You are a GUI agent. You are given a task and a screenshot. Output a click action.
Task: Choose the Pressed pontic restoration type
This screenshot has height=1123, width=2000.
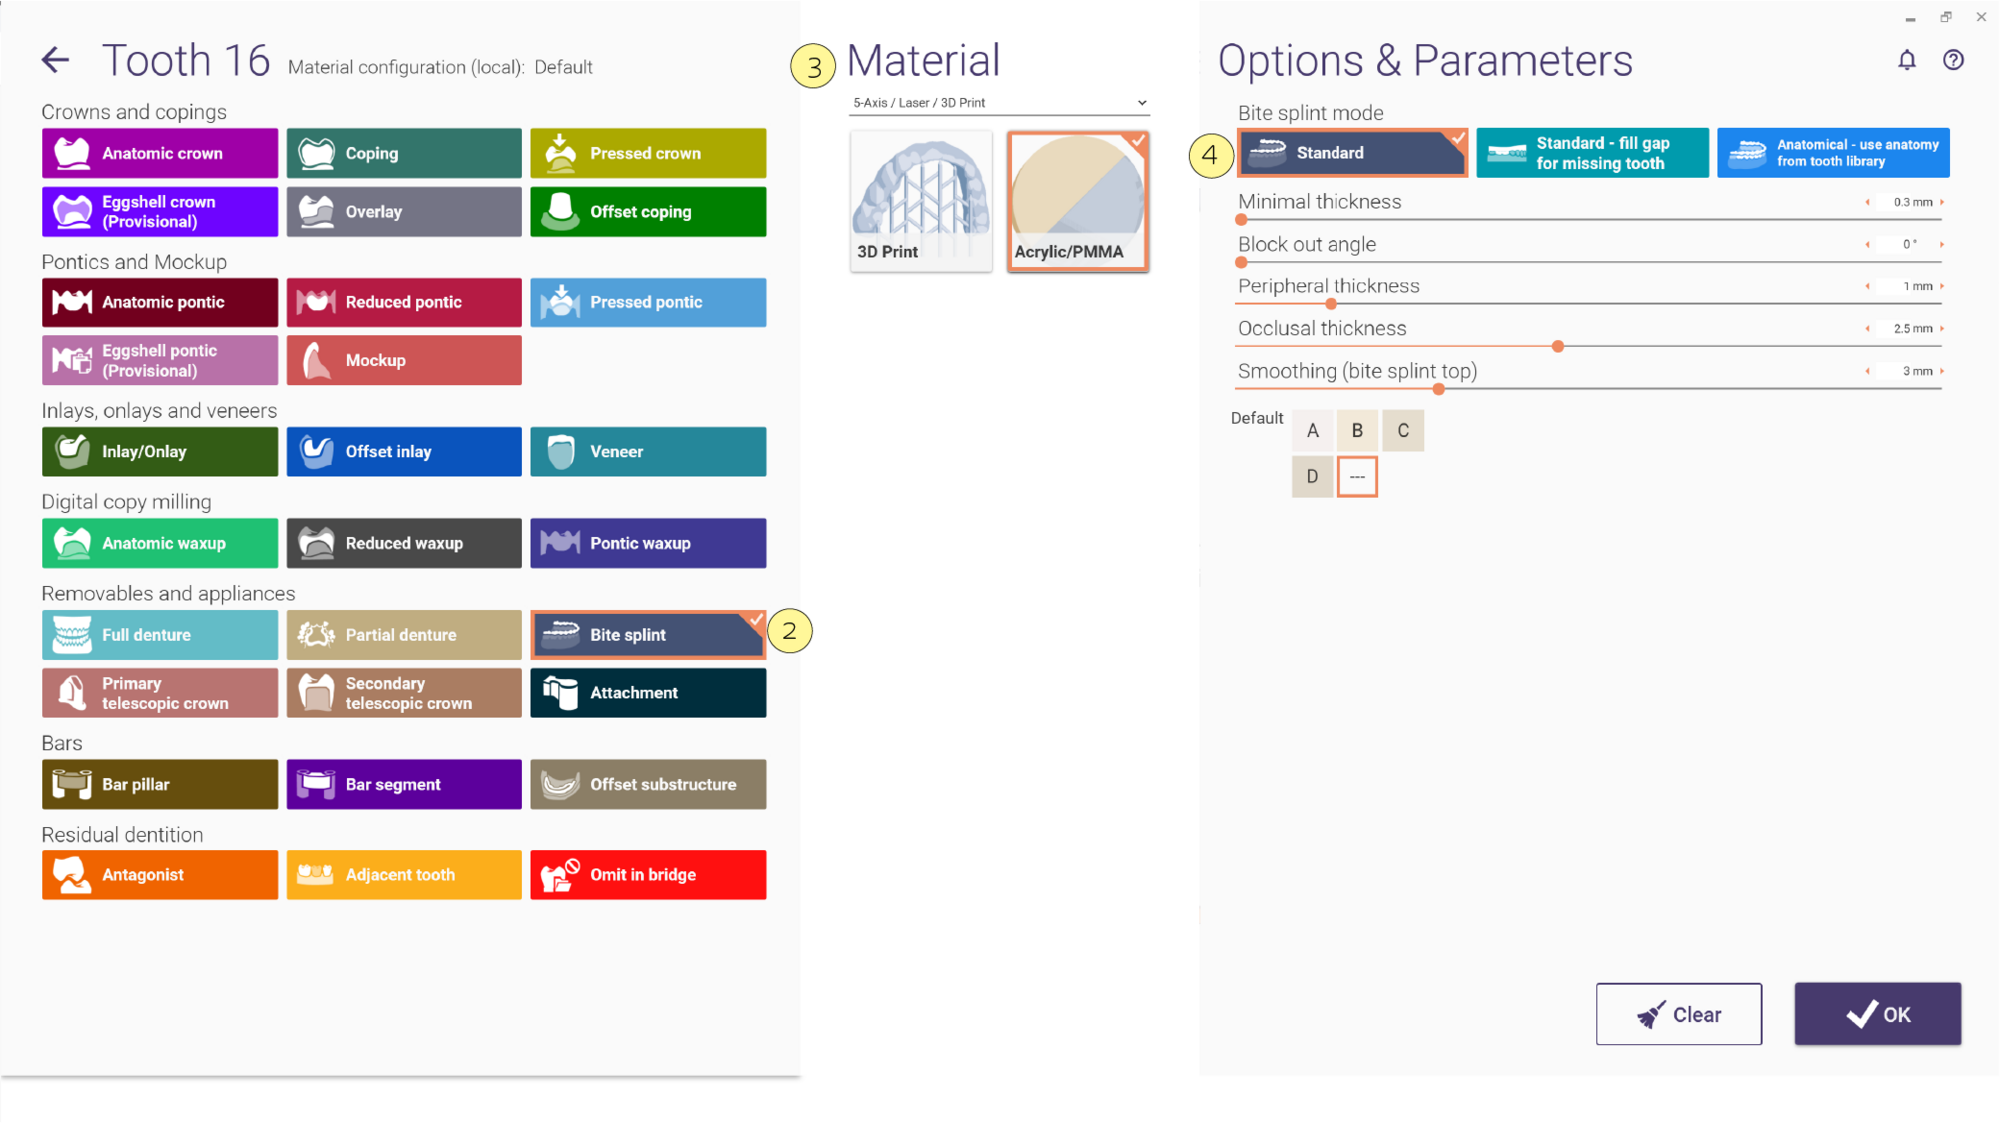[648, 302]
